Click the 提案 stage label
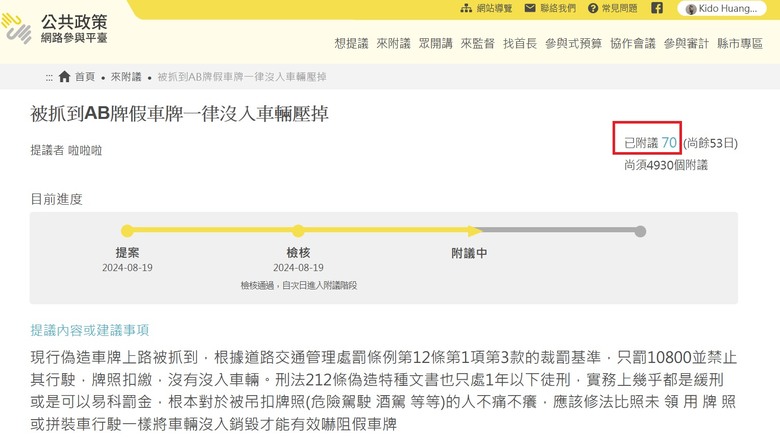Viewport: 780px width, 439px height. (127, 253)
